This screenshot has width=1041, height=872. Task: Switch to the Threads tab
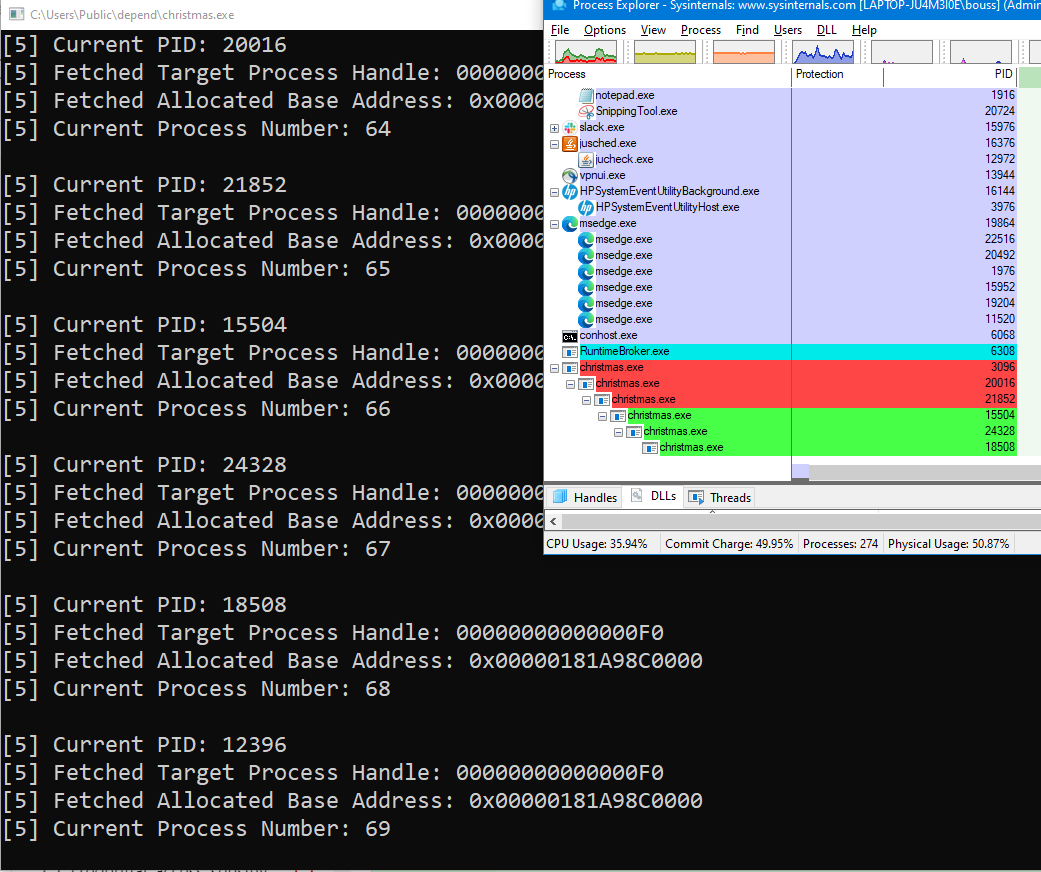pos(719,497)
